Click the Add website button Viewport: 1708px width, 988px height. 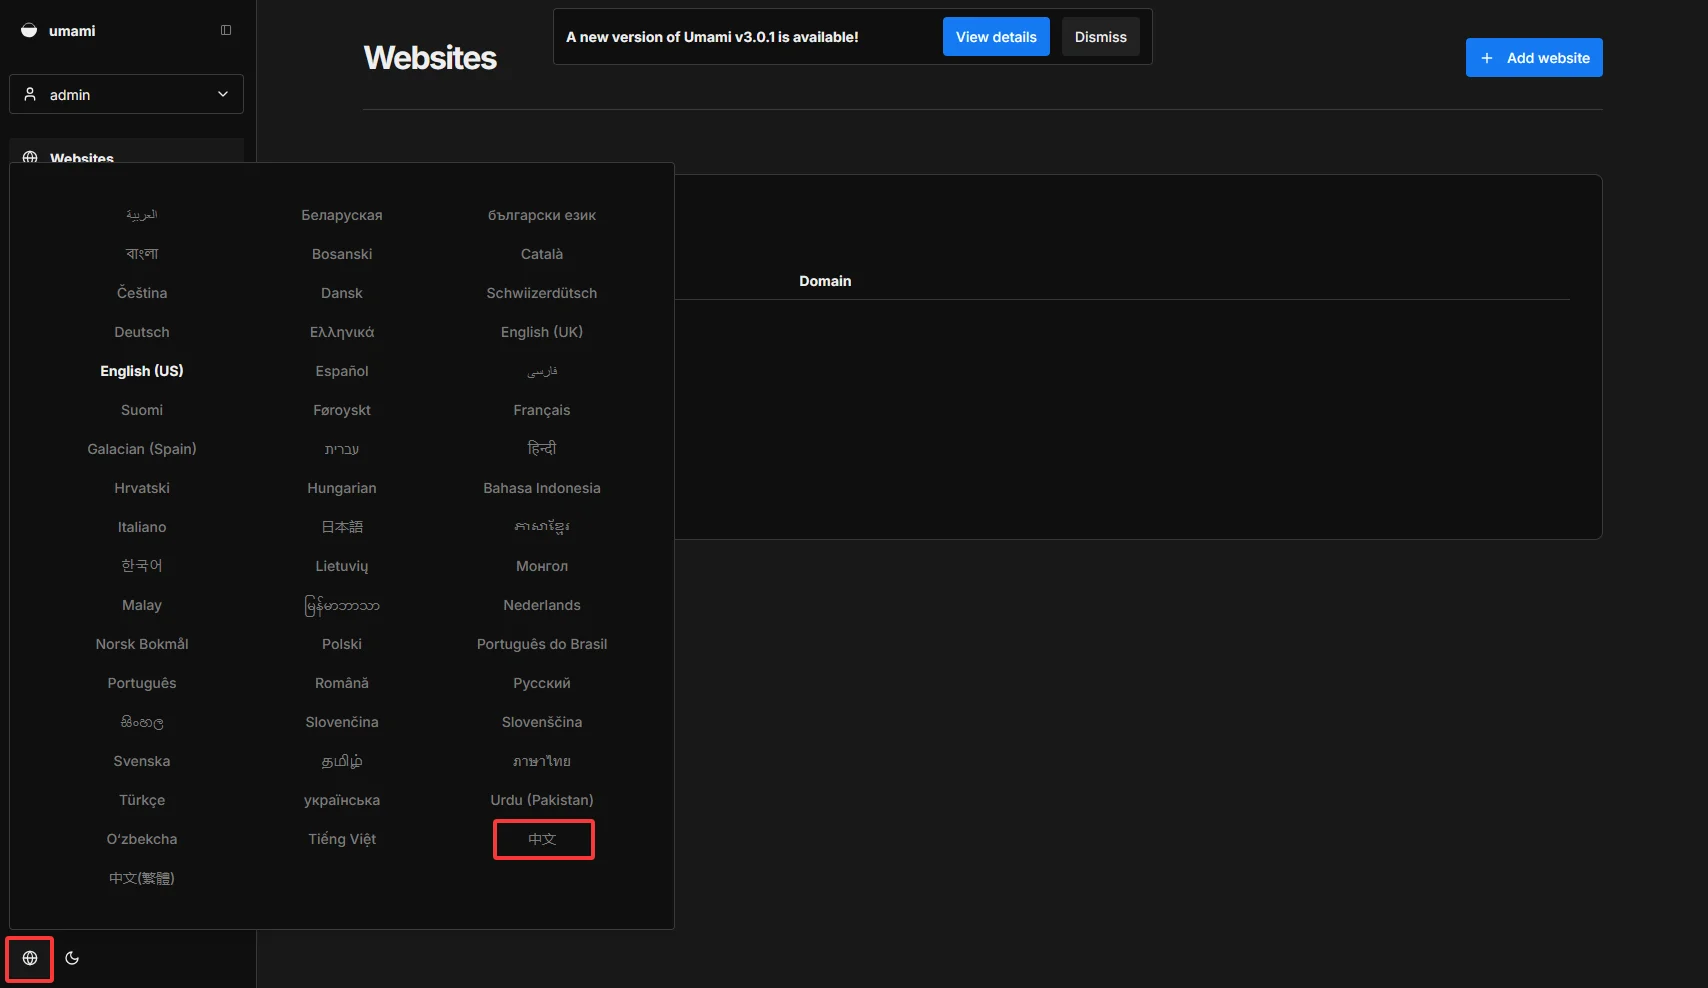[1533, 58]
